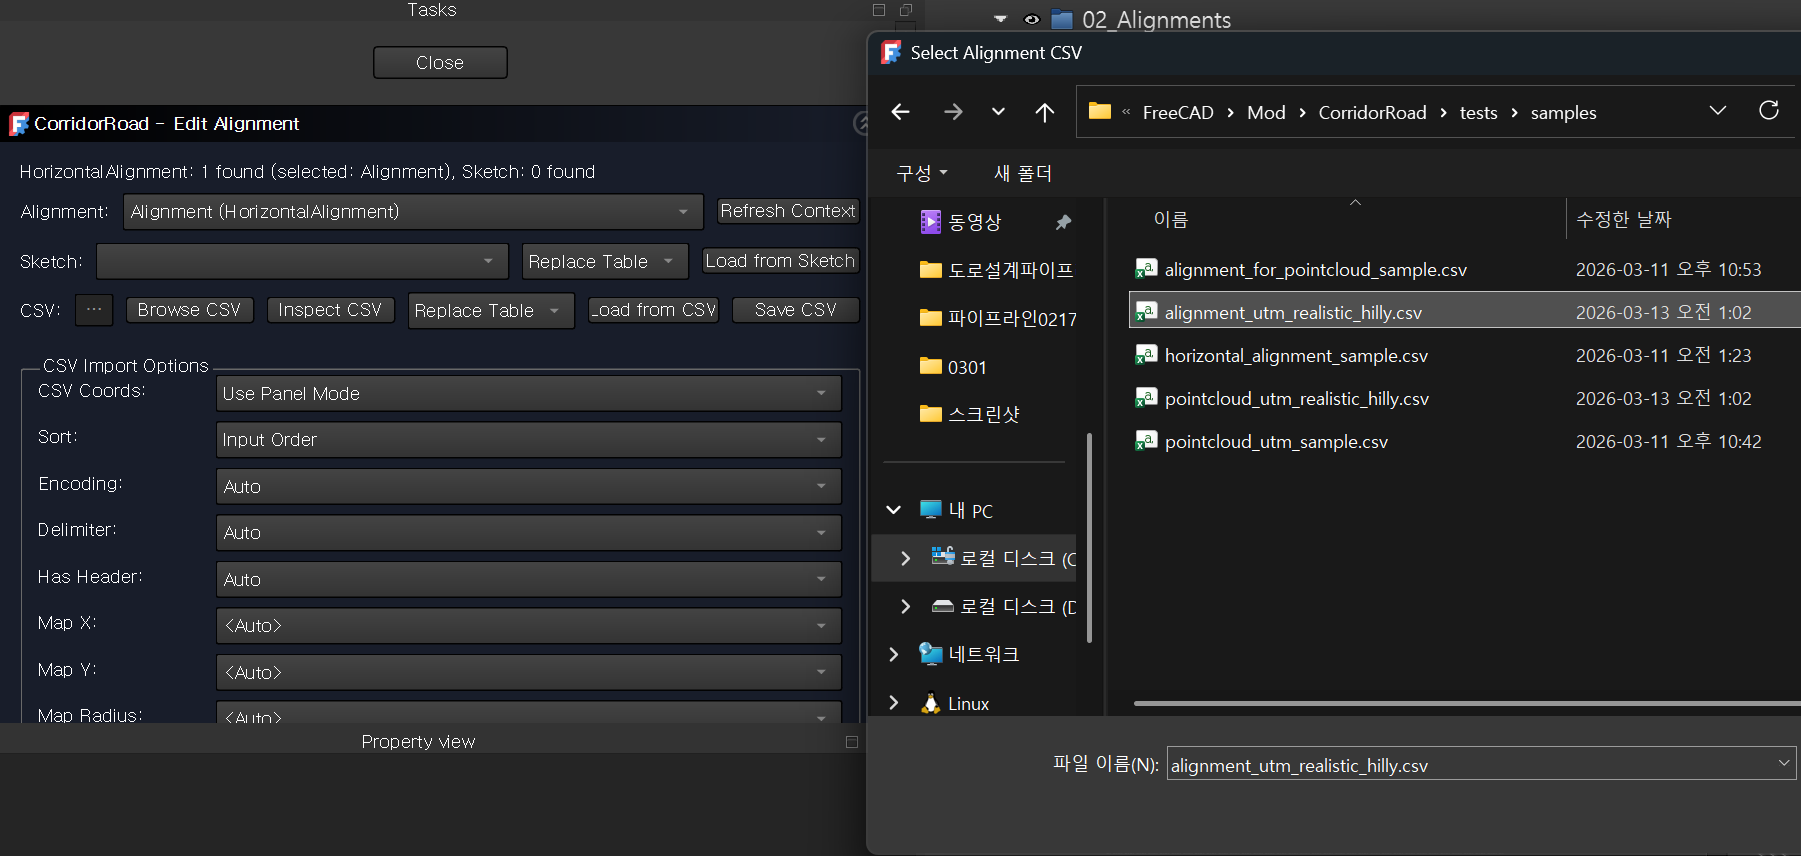
Task: Expand 로컬 디스크 (D drive node
Action: pos(905,606)
